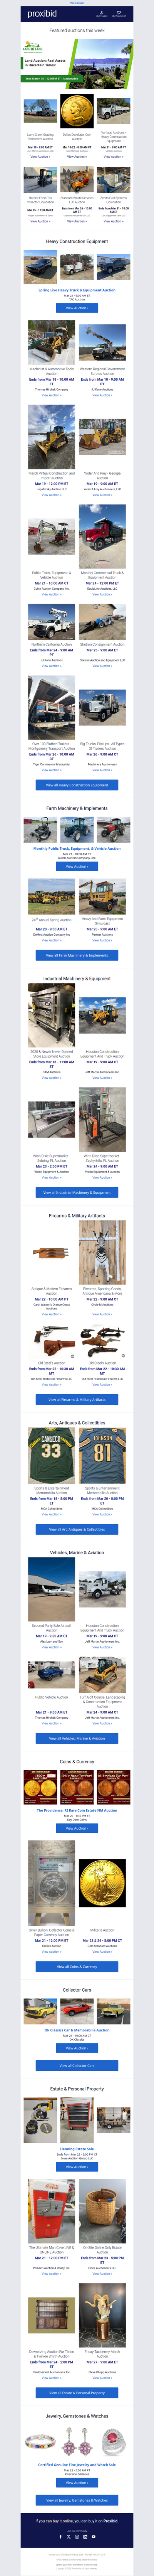Click the Land Auction featured banner image
Screen dimensions: 154x2576
tap(77, 61)
